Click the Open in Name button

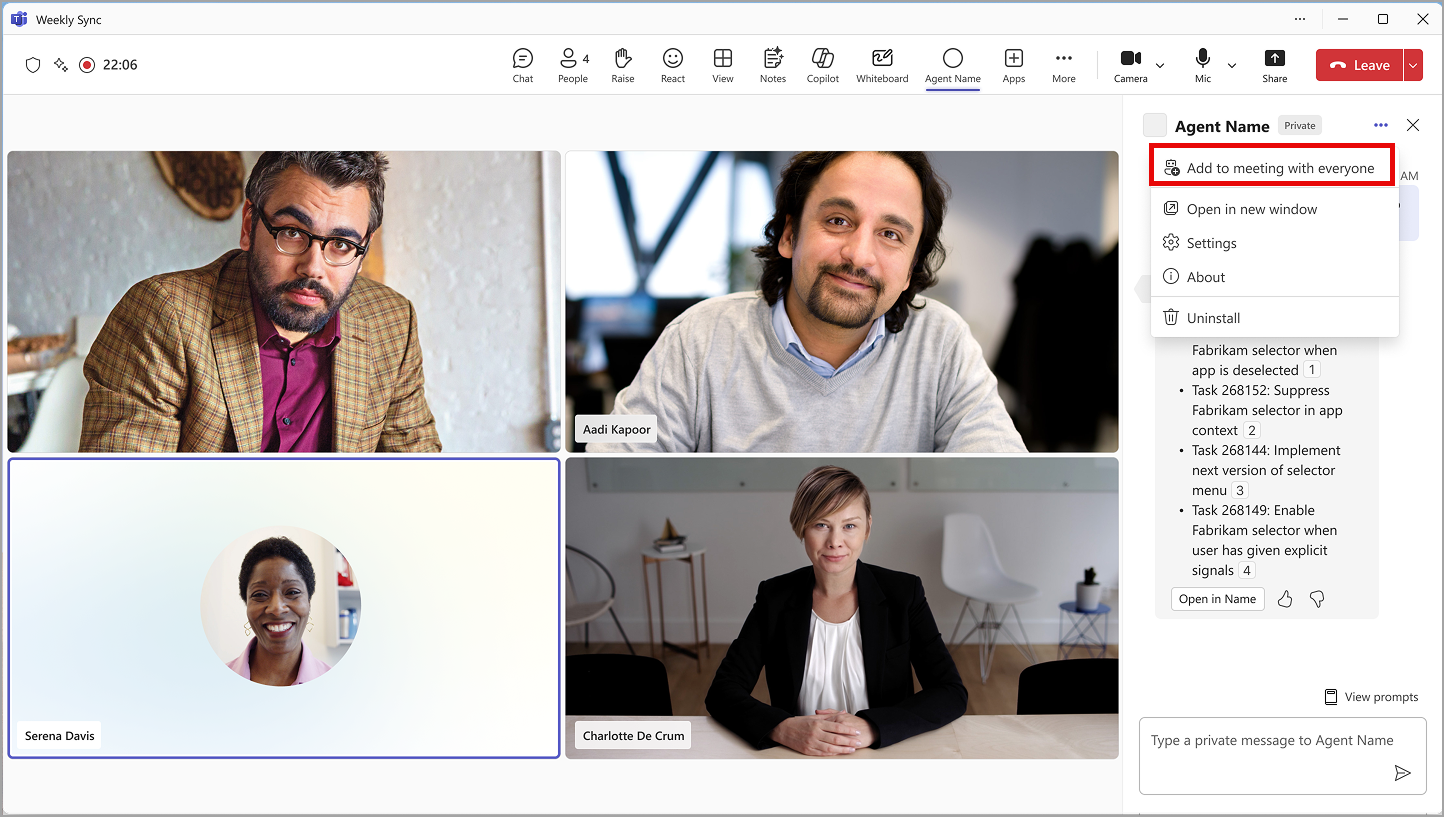[1217, 599]
